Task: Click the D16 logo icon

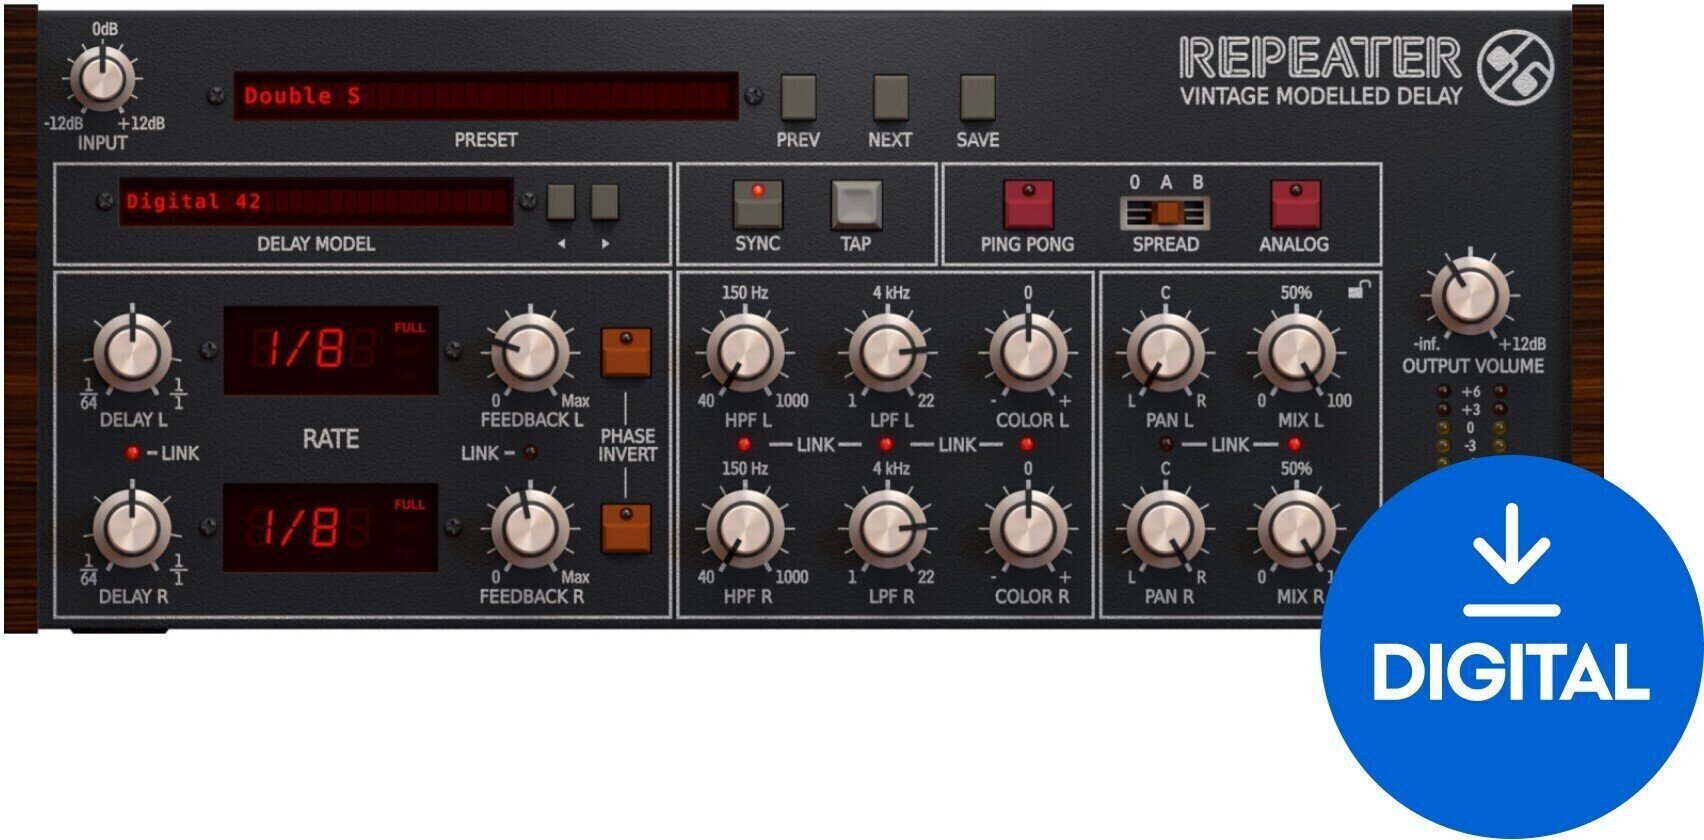Action: pyautogui.click(x=1515, y=68)
